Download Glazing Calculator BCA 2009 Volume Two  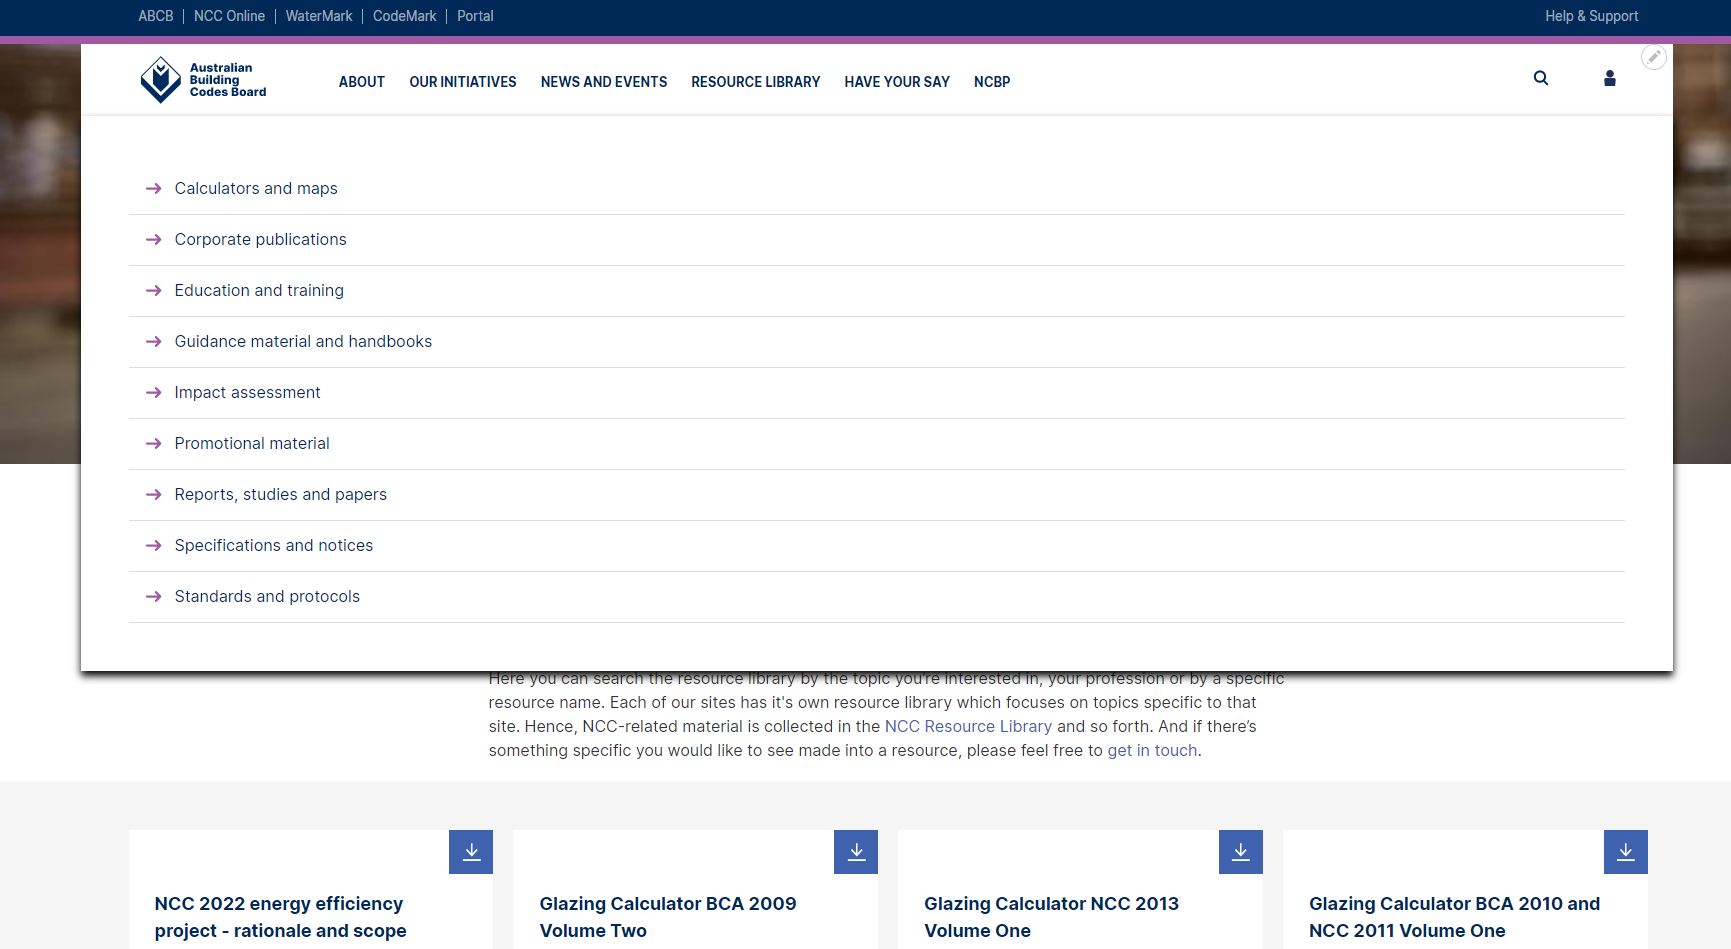pyautogui.click(x=855, y=851)
